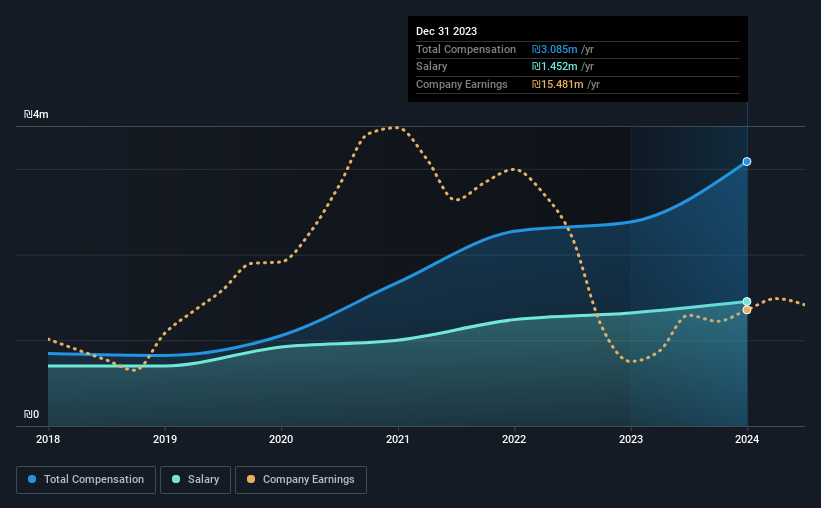Viewport: 821px width, 508px height.
Task: Toggle the Company Earnings legend button
Action: [x=301, y=480]
